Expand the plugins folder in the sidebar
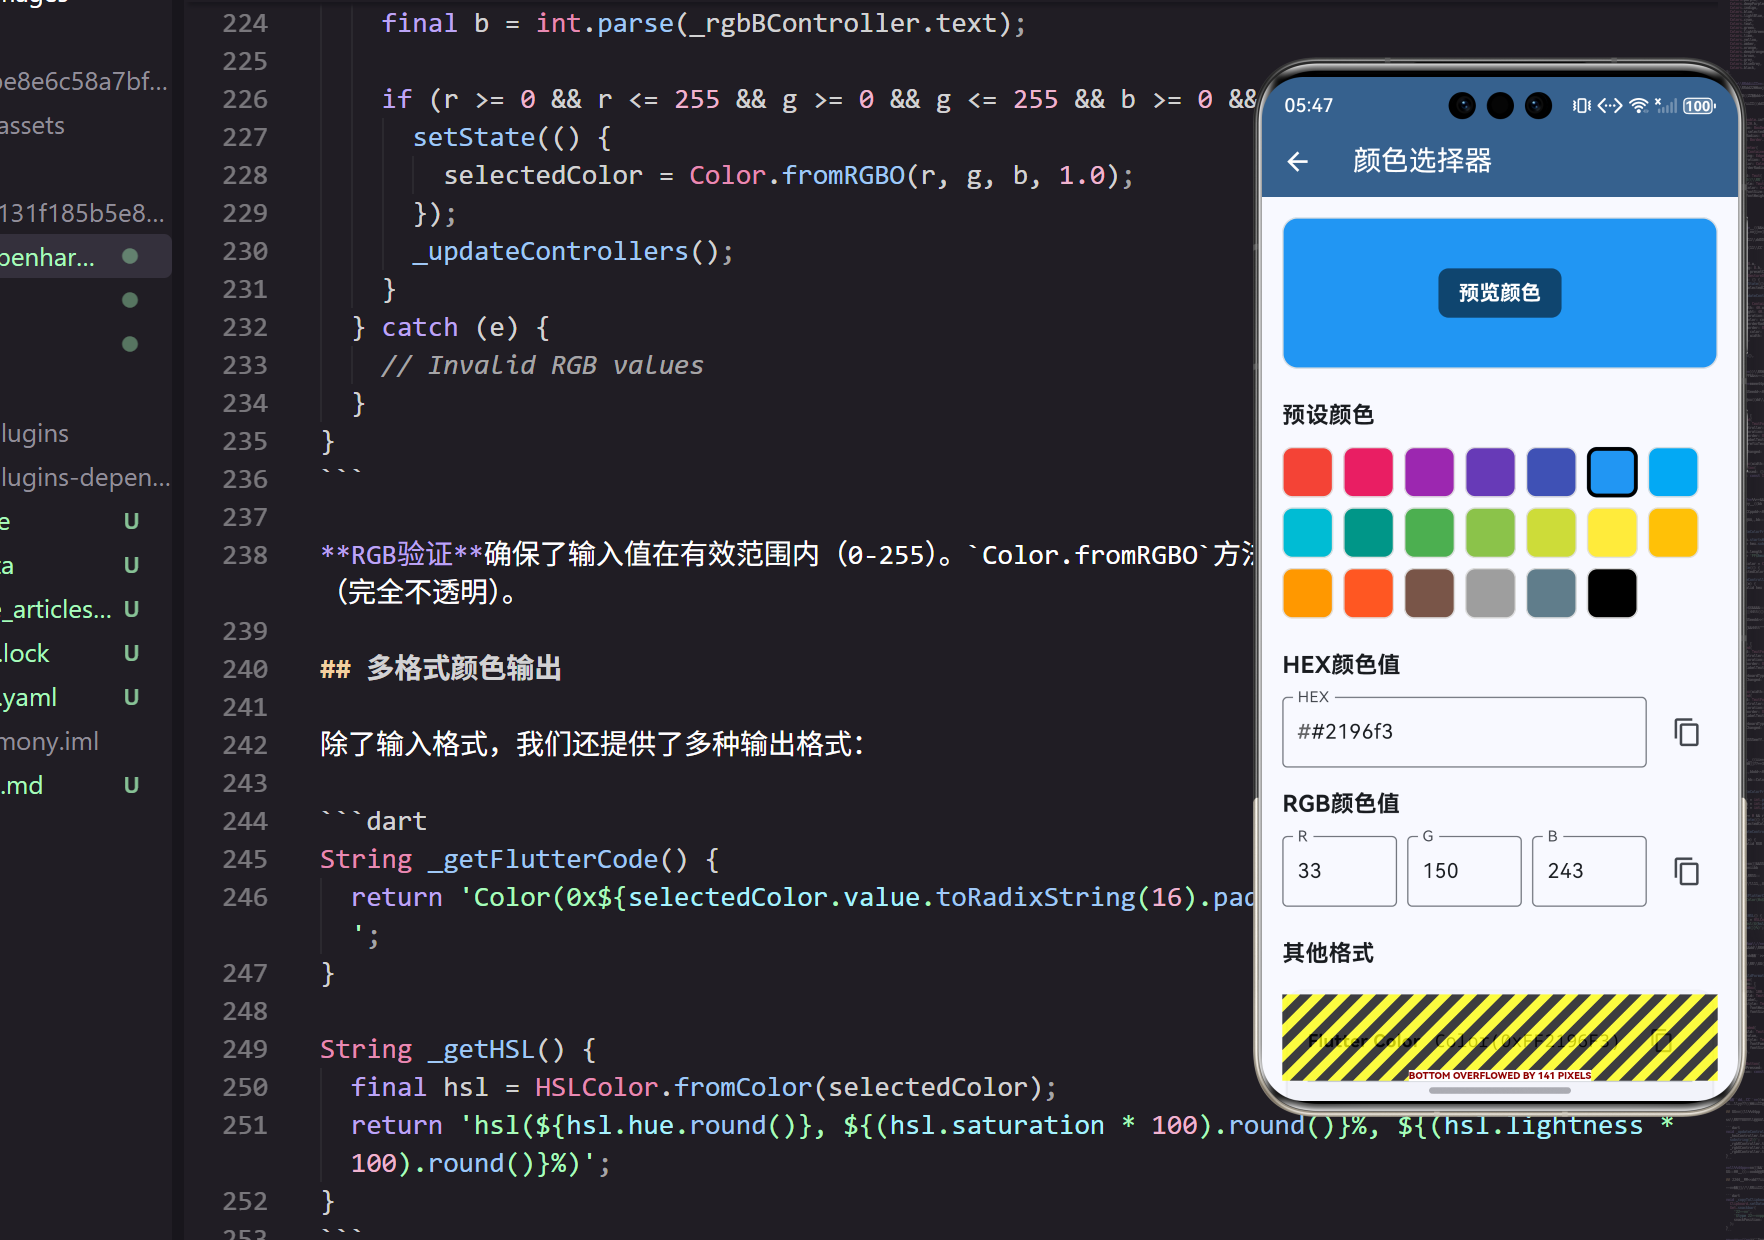Viewport: 1764px width, 1240px height. tap(34, 432)
